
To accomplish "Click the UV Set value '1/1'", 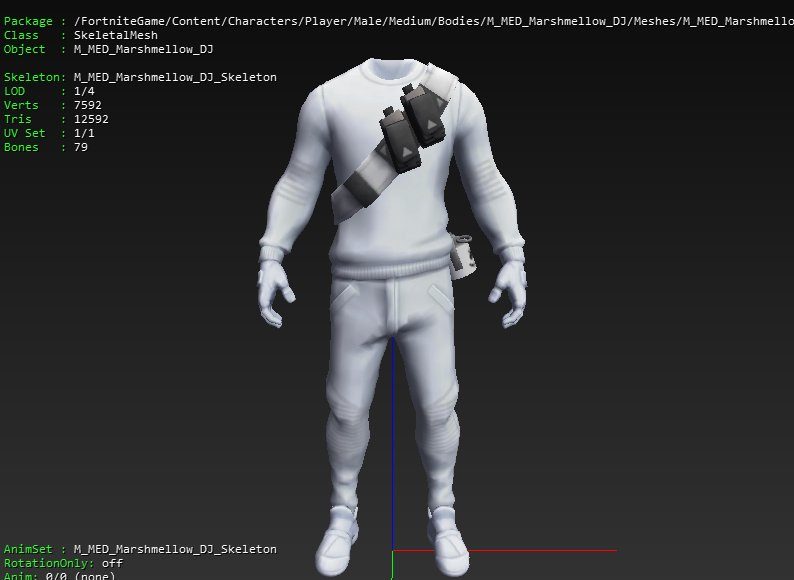I will [x=84, y=133].
